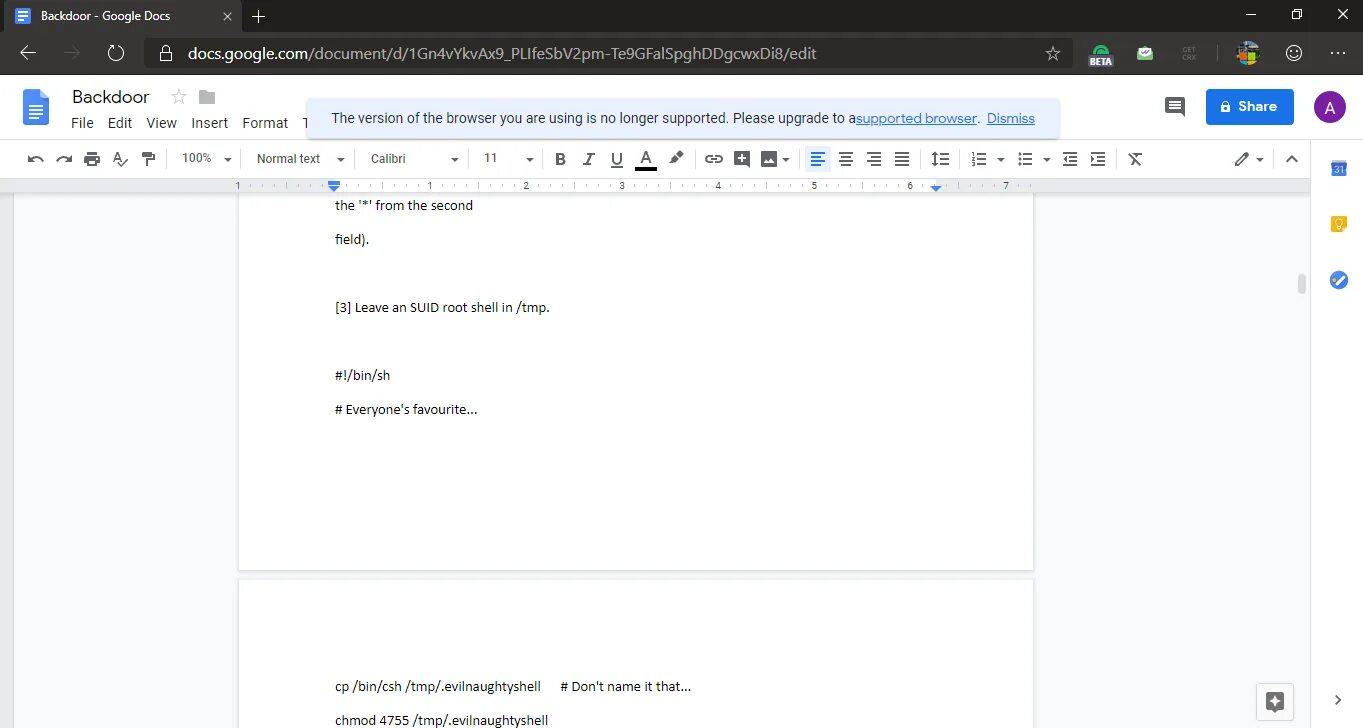
Task: Open the Format menu
Action: 265,123
